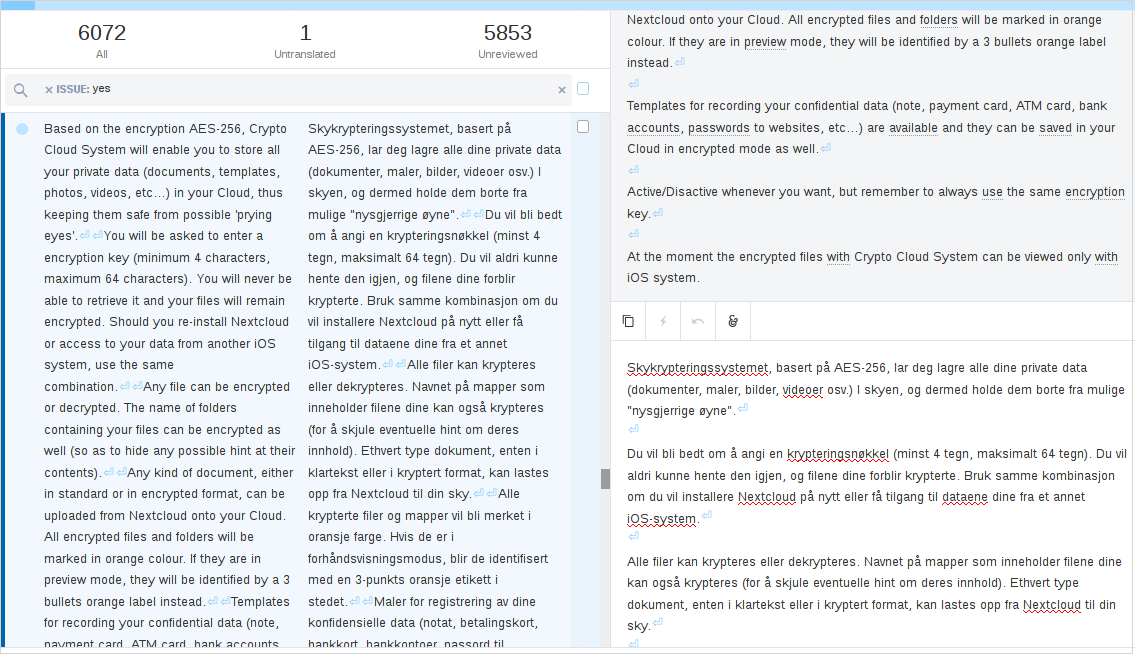Click the glossary term 'encryption' in source
Viewport: 1135px width, 656px height.
point(1094,192)
